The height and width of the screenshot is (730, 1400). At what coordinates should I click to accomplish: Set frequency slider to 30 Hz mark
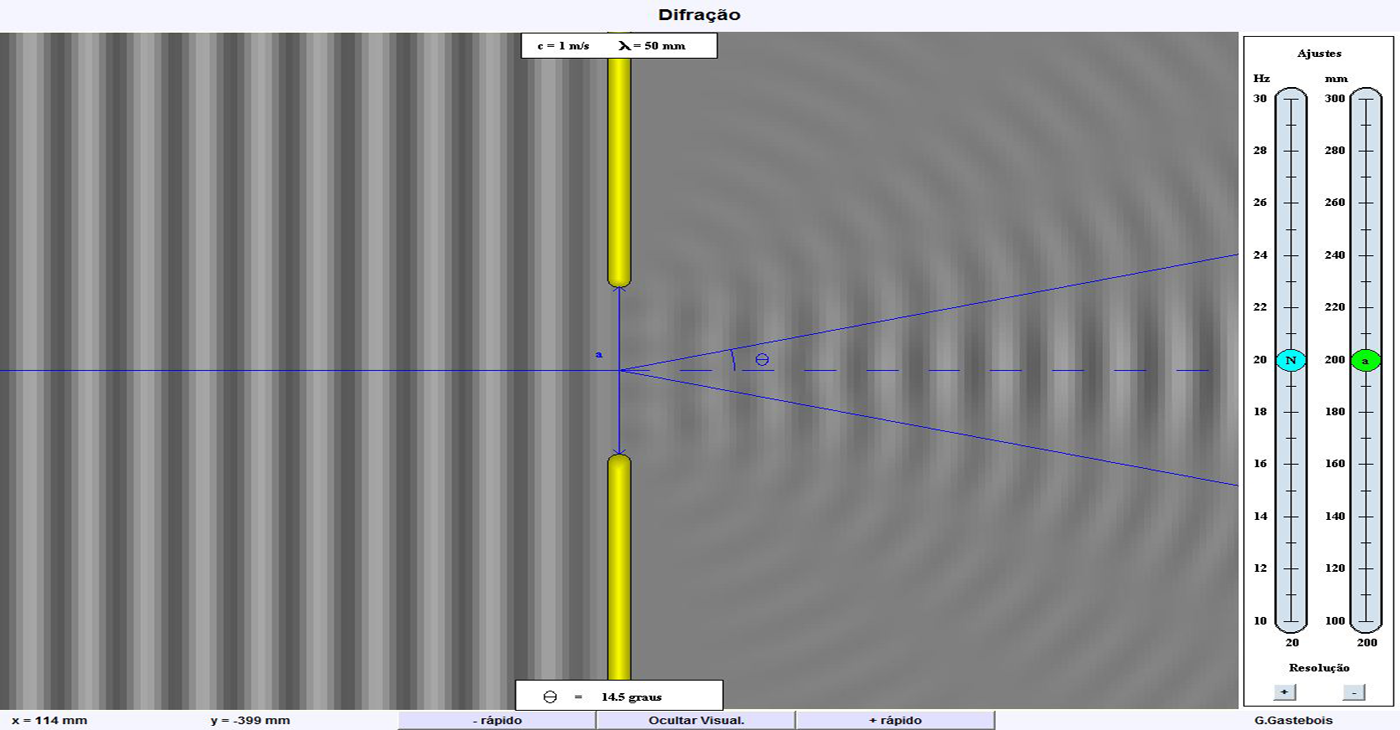[1291, 99]
